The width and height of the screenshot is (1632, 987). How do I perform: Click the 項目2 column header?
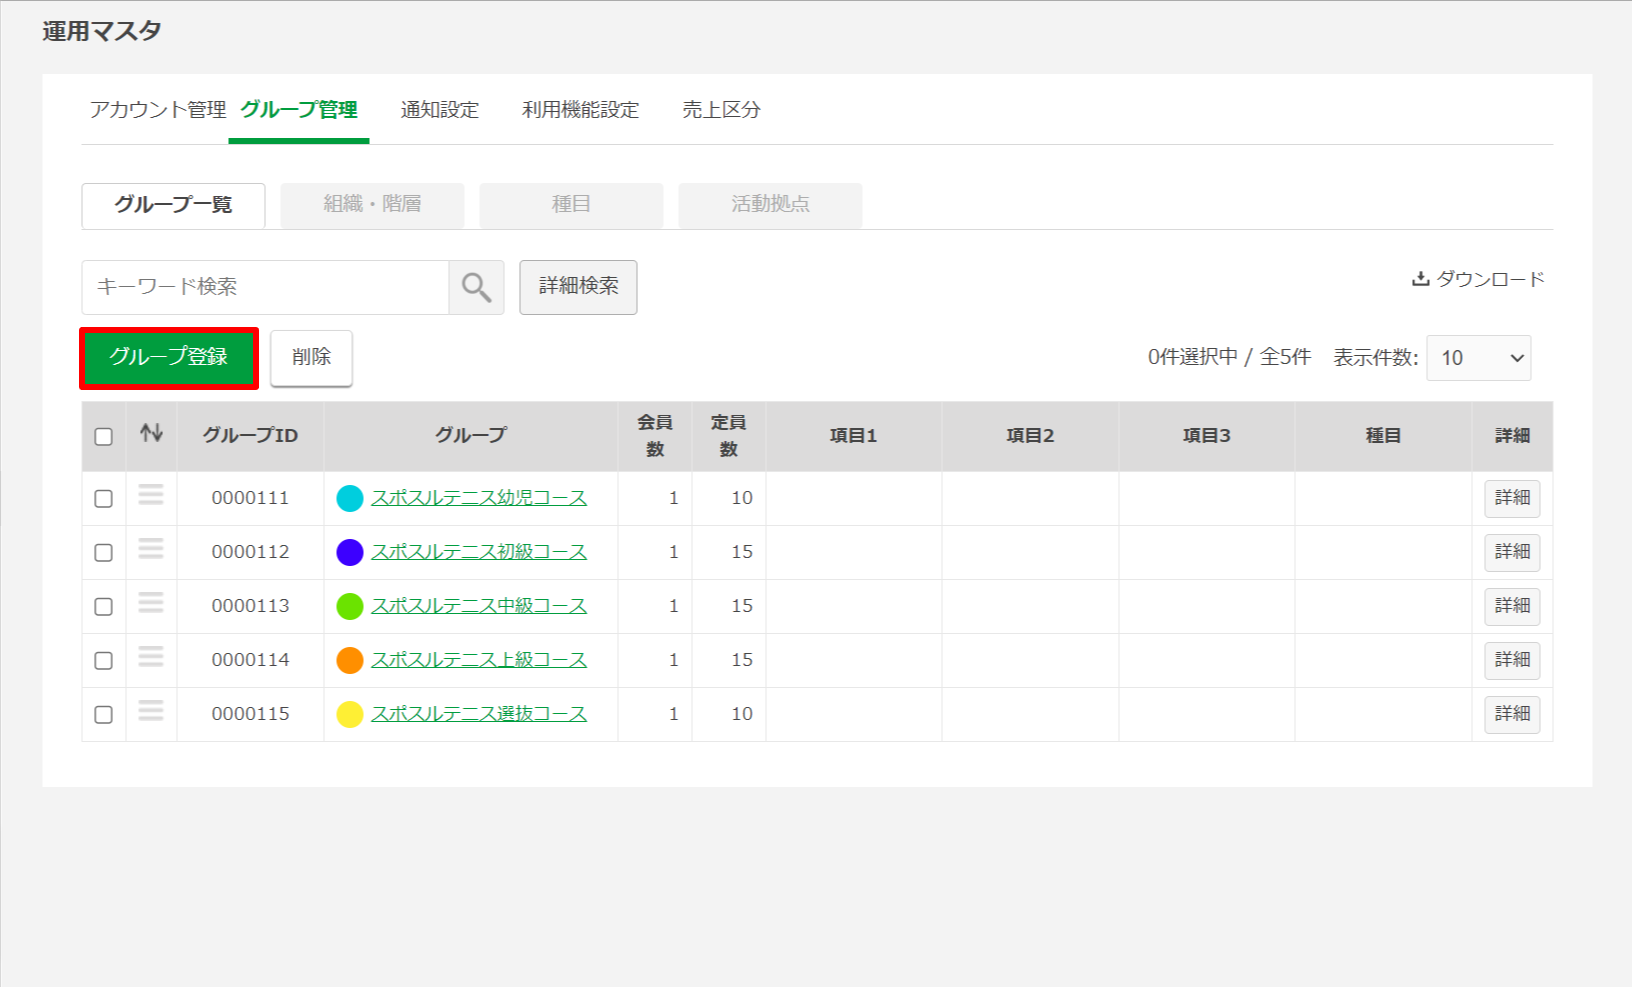[1030, 436]
